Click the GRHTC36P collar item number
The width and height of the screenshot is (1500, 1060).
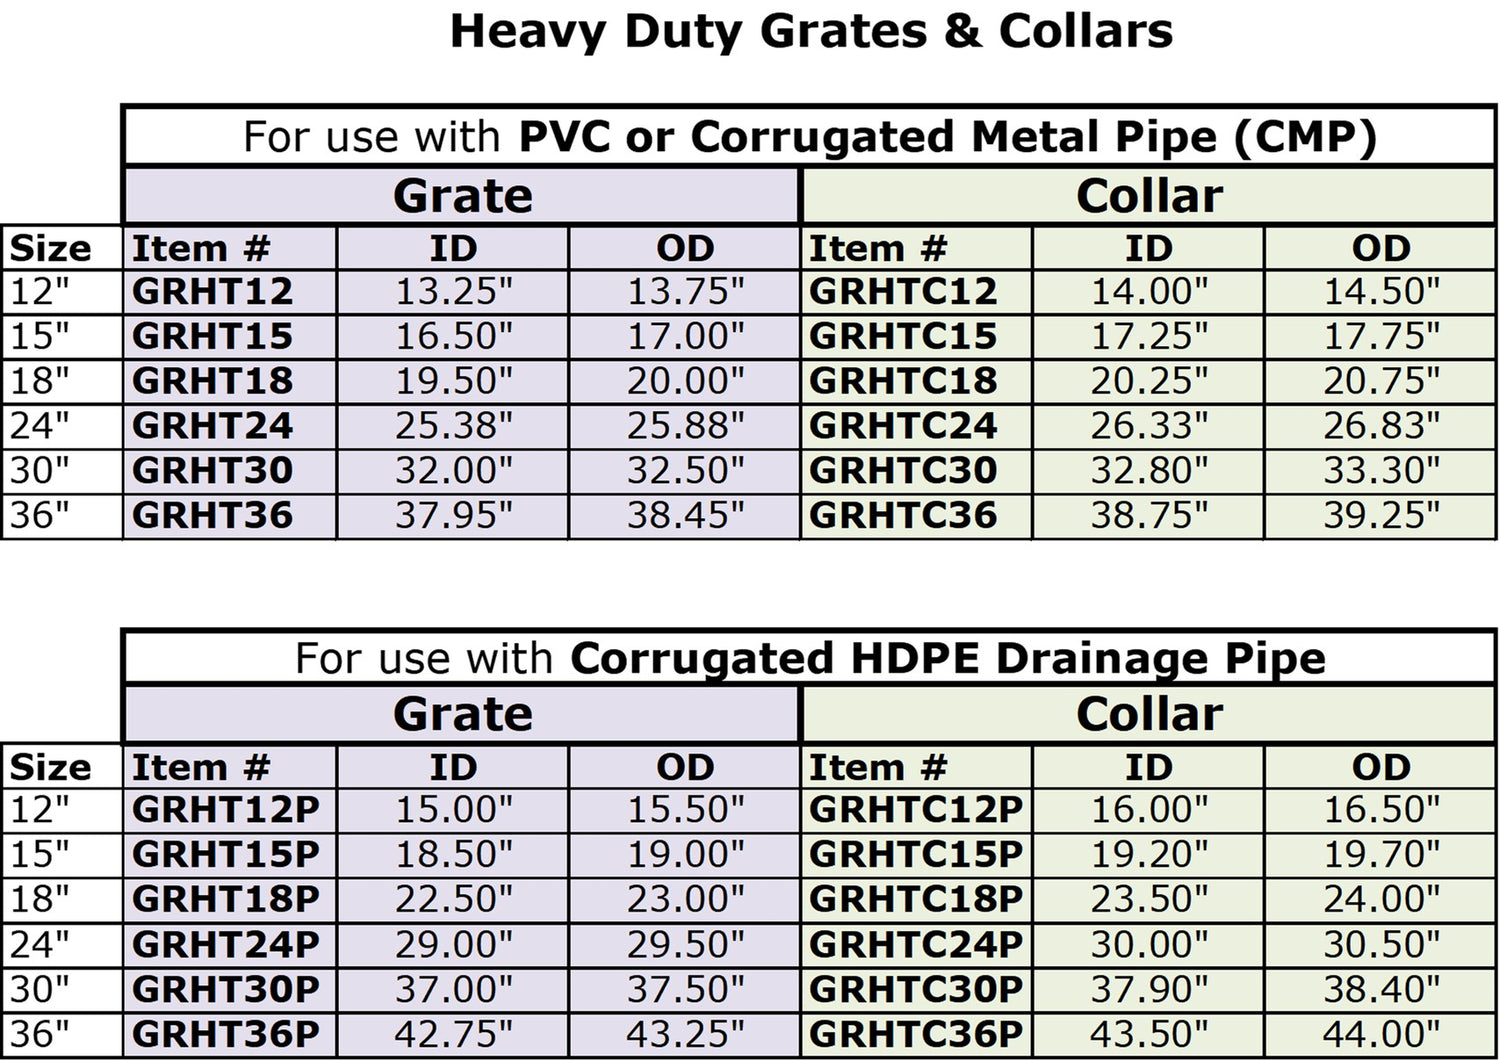coord(916,1034)
